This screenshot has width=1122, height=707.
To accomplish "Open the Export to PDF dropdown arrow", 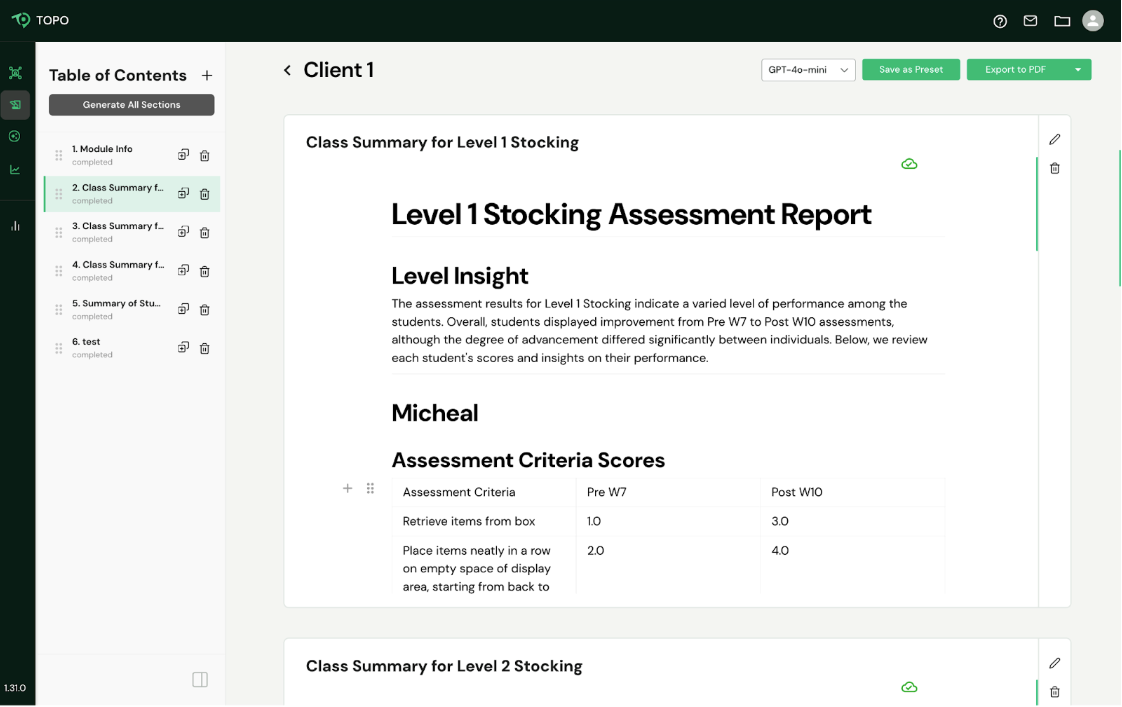I will [1078, 69].
